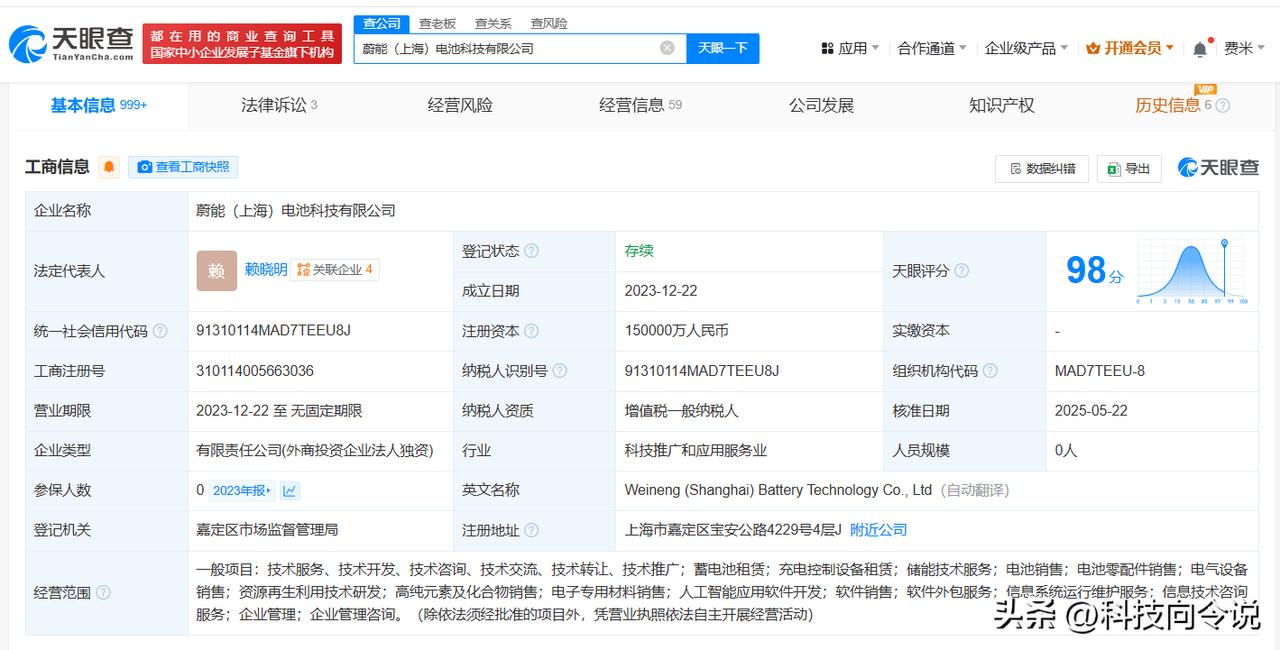Click the Tianyancha logo in header
The image size is (1280, 650).
tap(71, 43)
